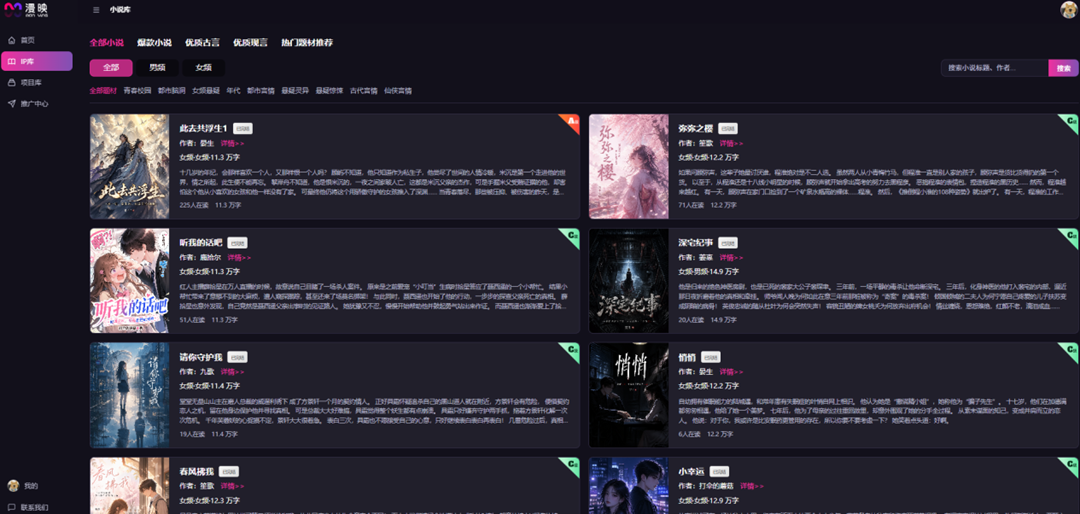Image resolution: width=1080 pixels, height=514 pixels.
Task: Switch to the 优质古言 tab
Action: 202,43
